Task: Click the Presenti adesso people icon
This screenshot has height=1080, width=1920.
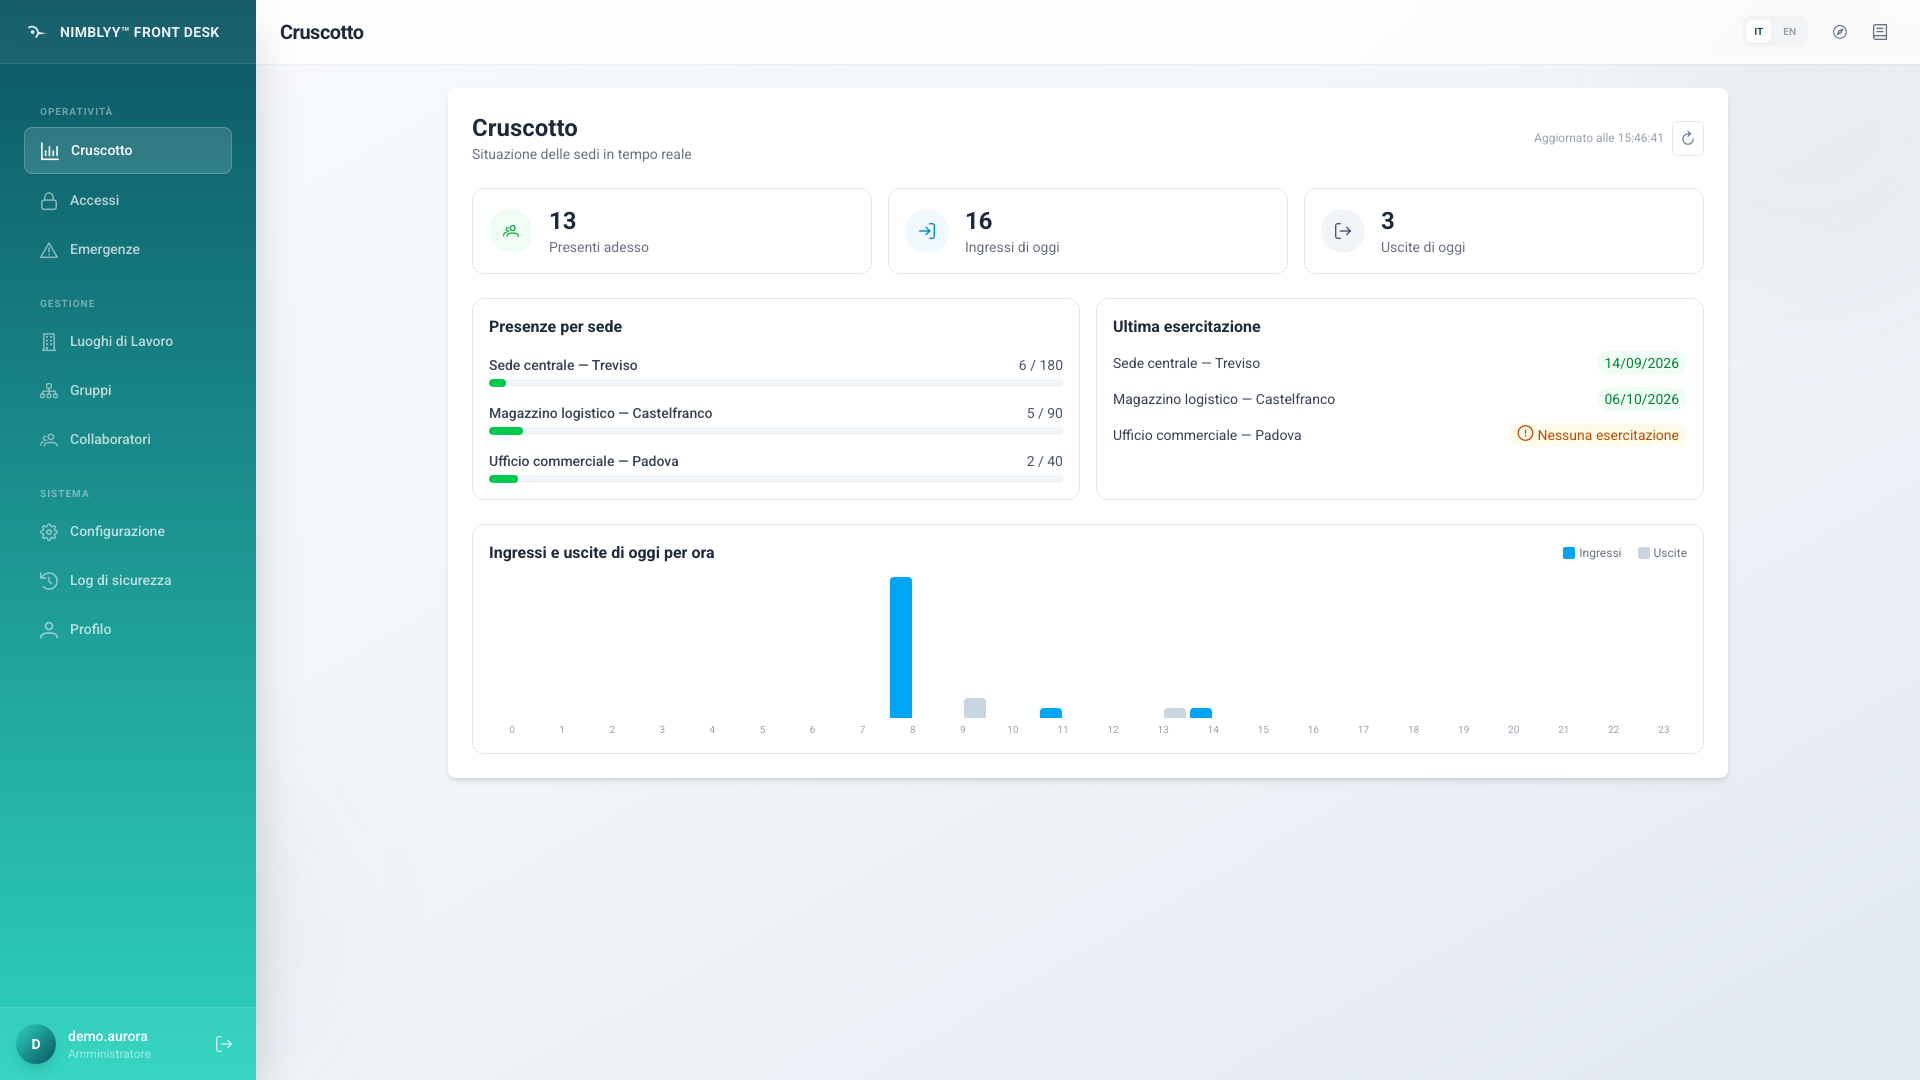Action: [511, 231]
